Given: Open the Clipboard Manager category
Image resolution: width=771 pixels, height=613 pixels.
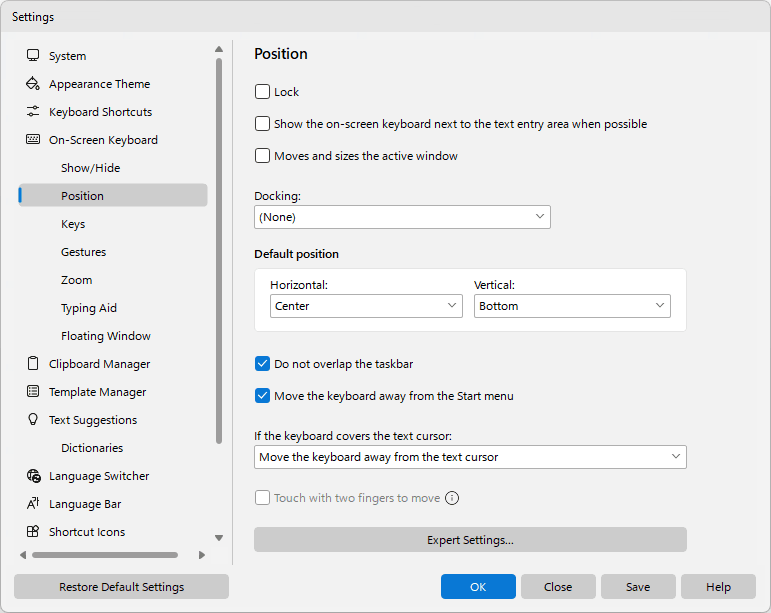Looking at the screenshot, I should click(99, 364).
